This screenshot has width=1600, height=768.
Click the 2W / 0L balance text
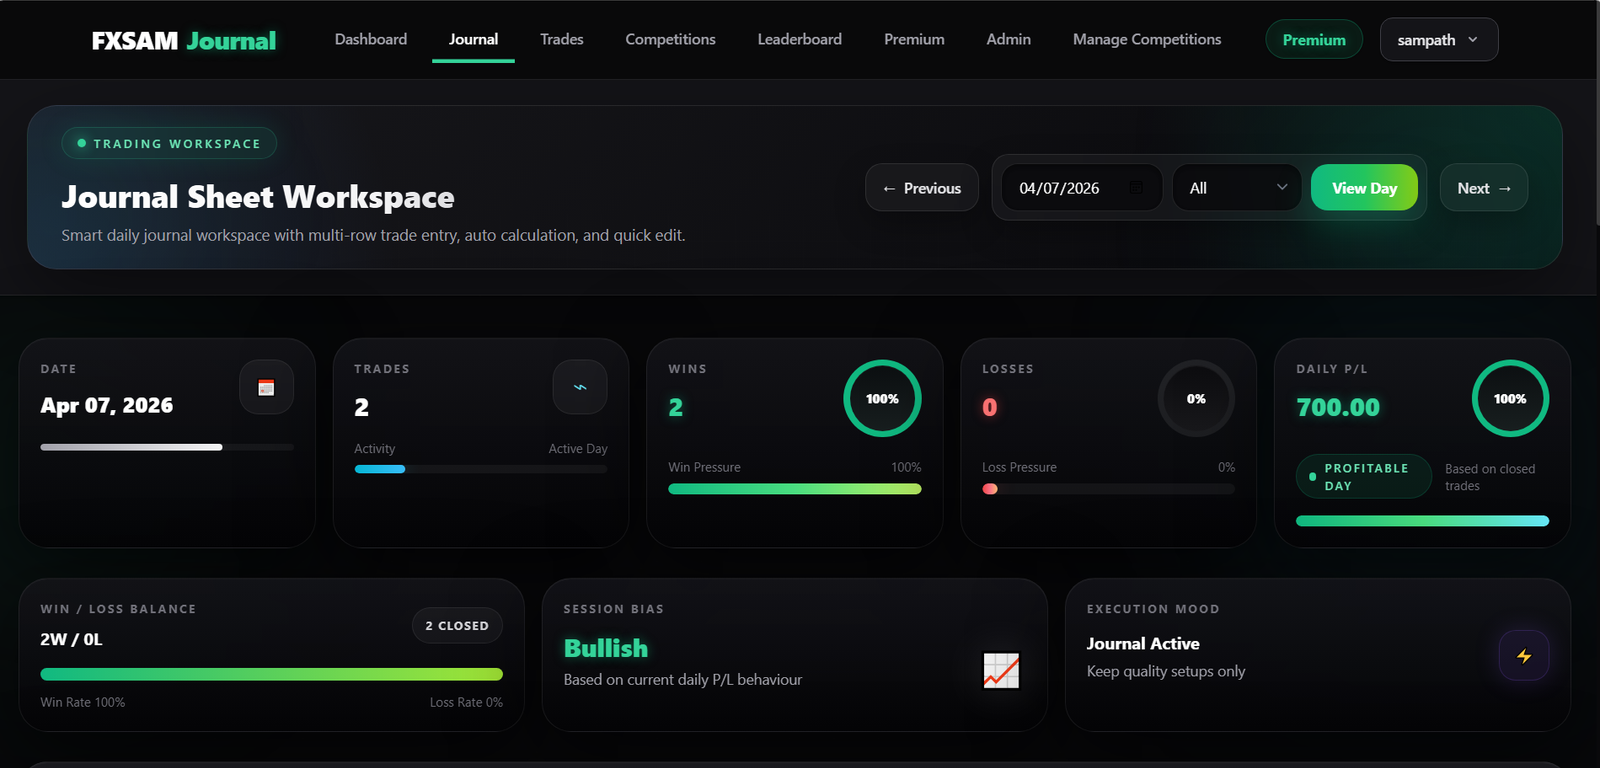[71, 640]
